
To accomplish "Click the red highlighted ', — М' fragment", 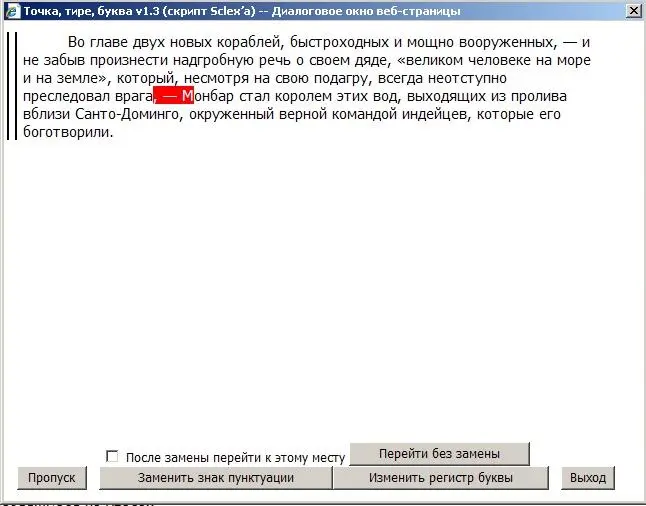I will tap(173, 96).
